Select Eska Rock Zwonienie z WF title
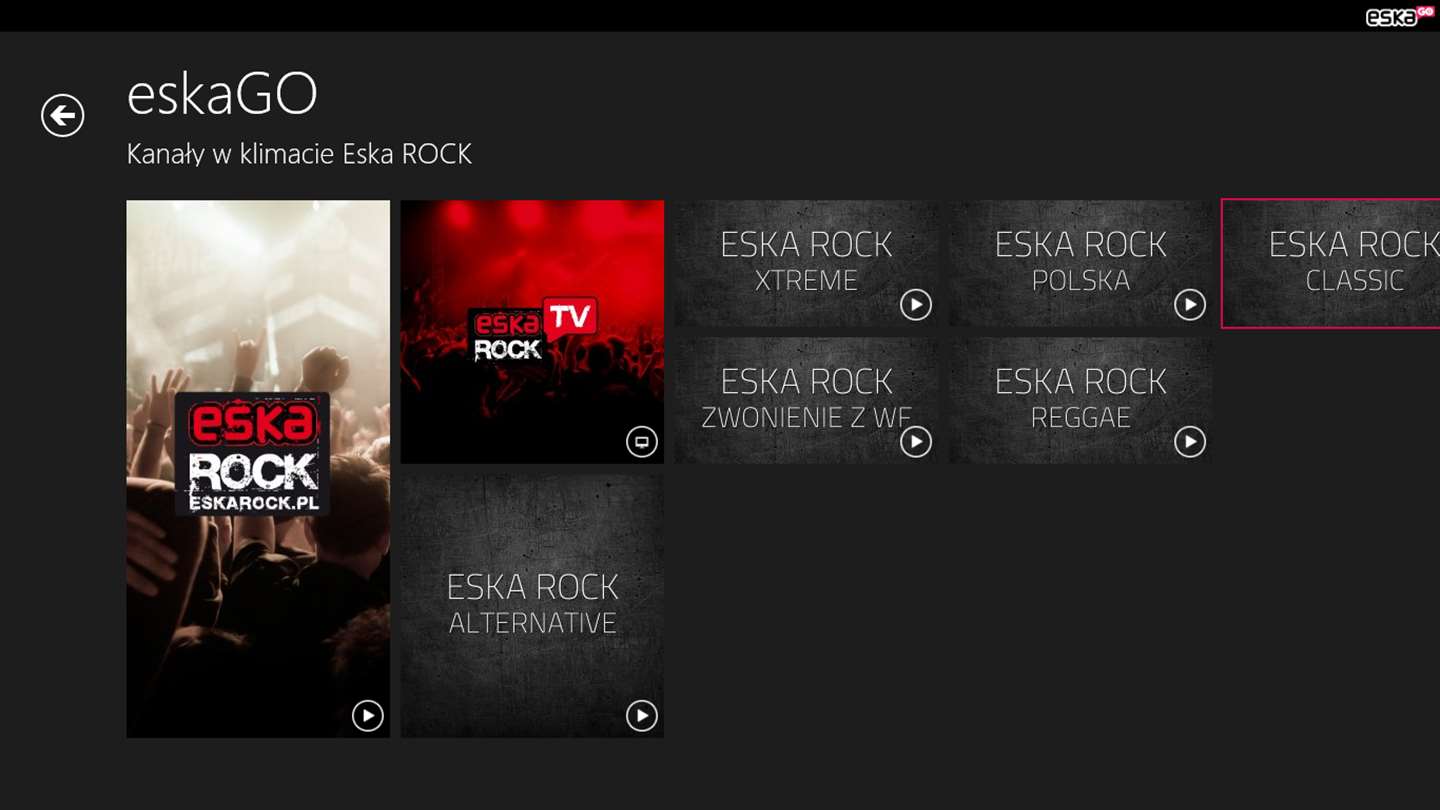This screenshot has width=1440, height=810. click(x=806, y=399)
